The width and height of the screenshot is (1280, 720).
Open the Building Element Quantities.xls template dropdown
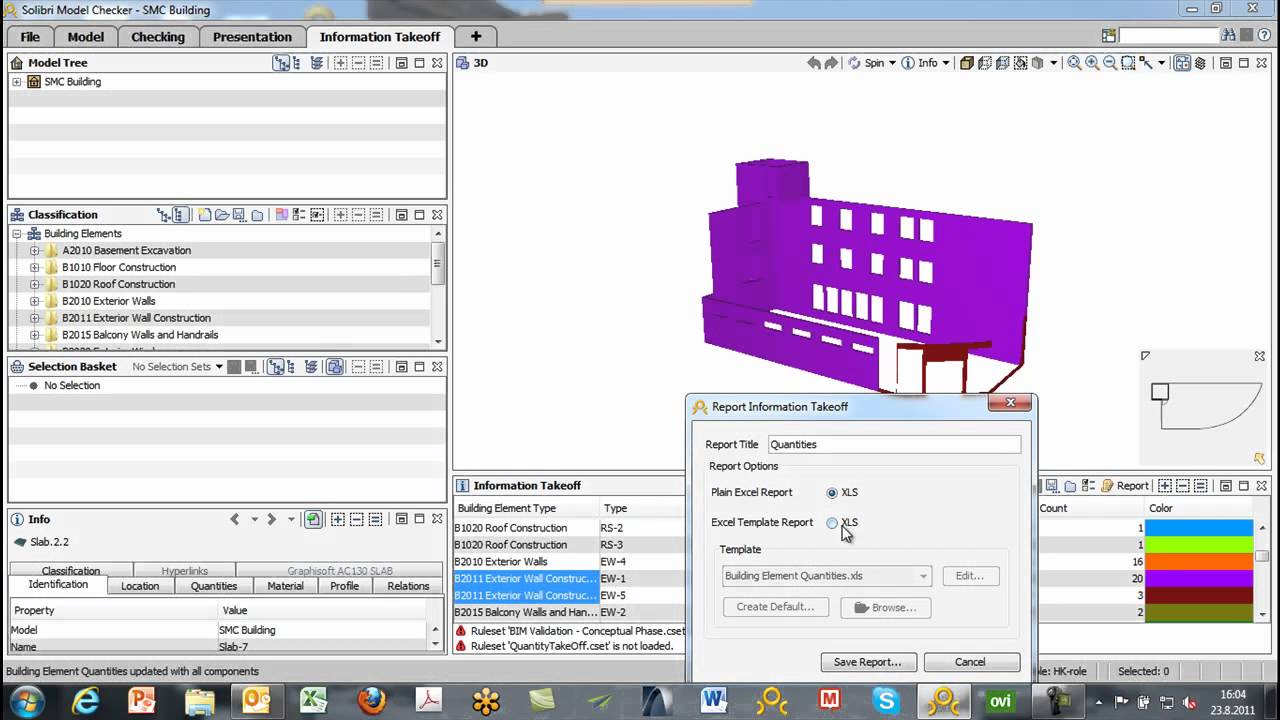click(x=923, y=577)
